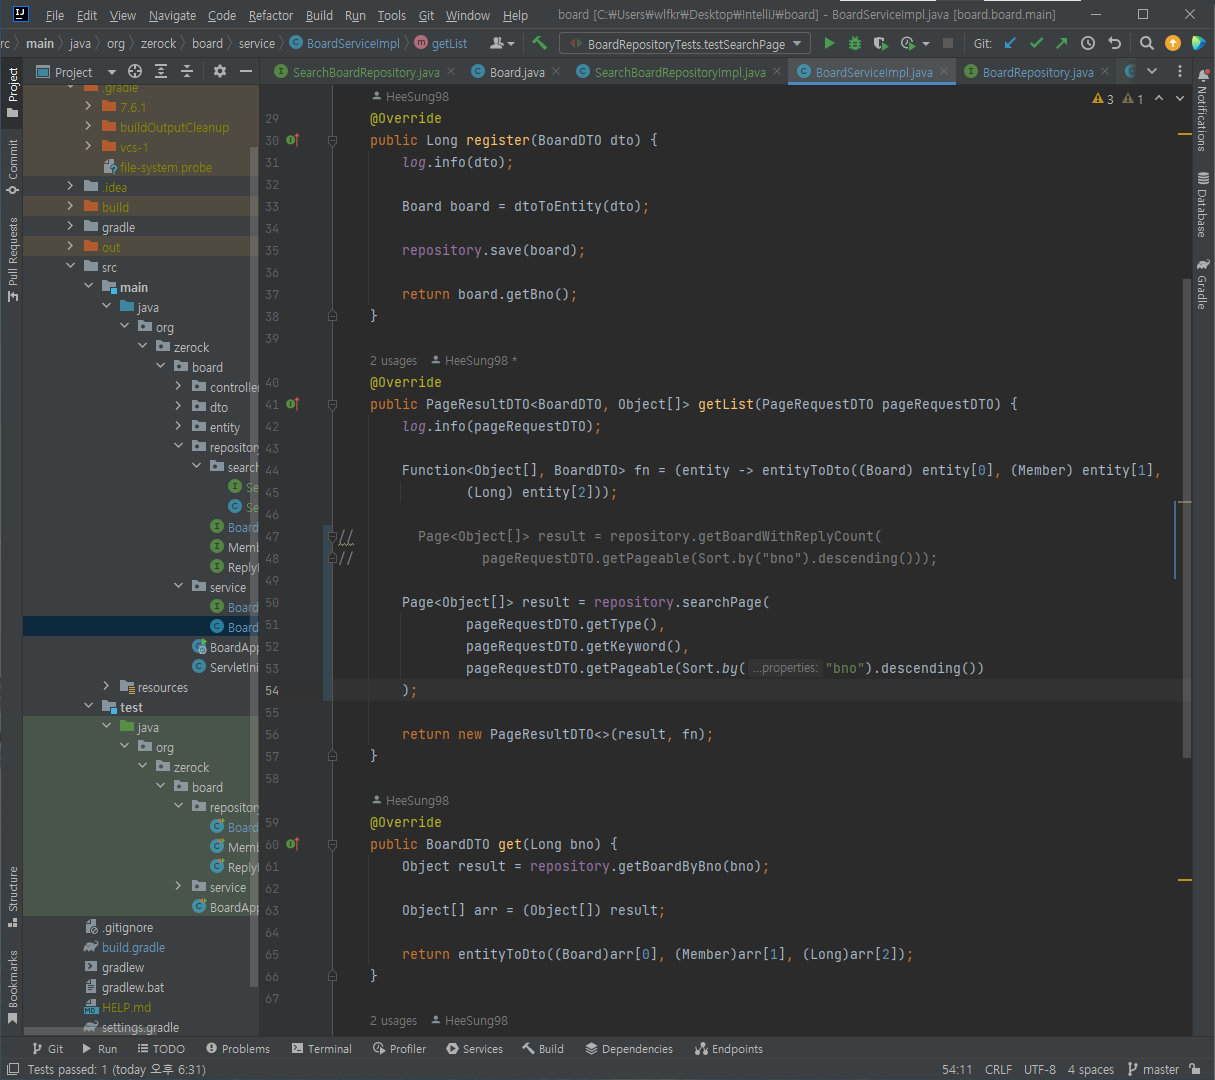Click getList in the breadcrumb bar

point(441,43)
